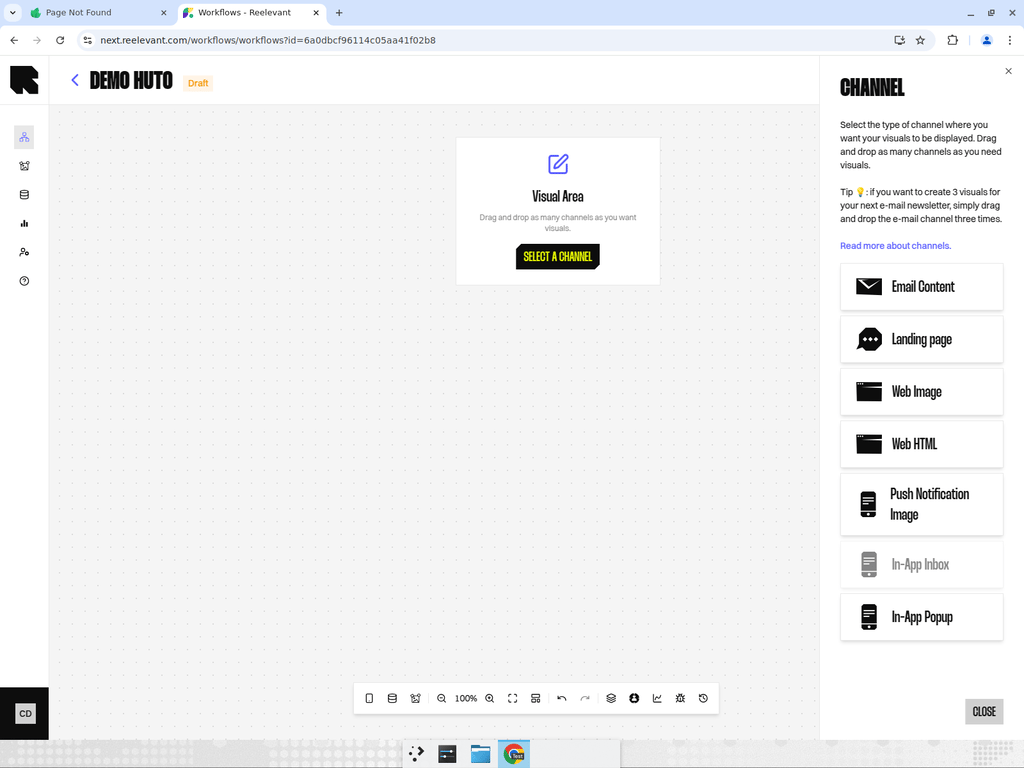The width and height of the screenshot is (1024, 768).
Task: Close the Channel panel with the X
Action: 1008,71
